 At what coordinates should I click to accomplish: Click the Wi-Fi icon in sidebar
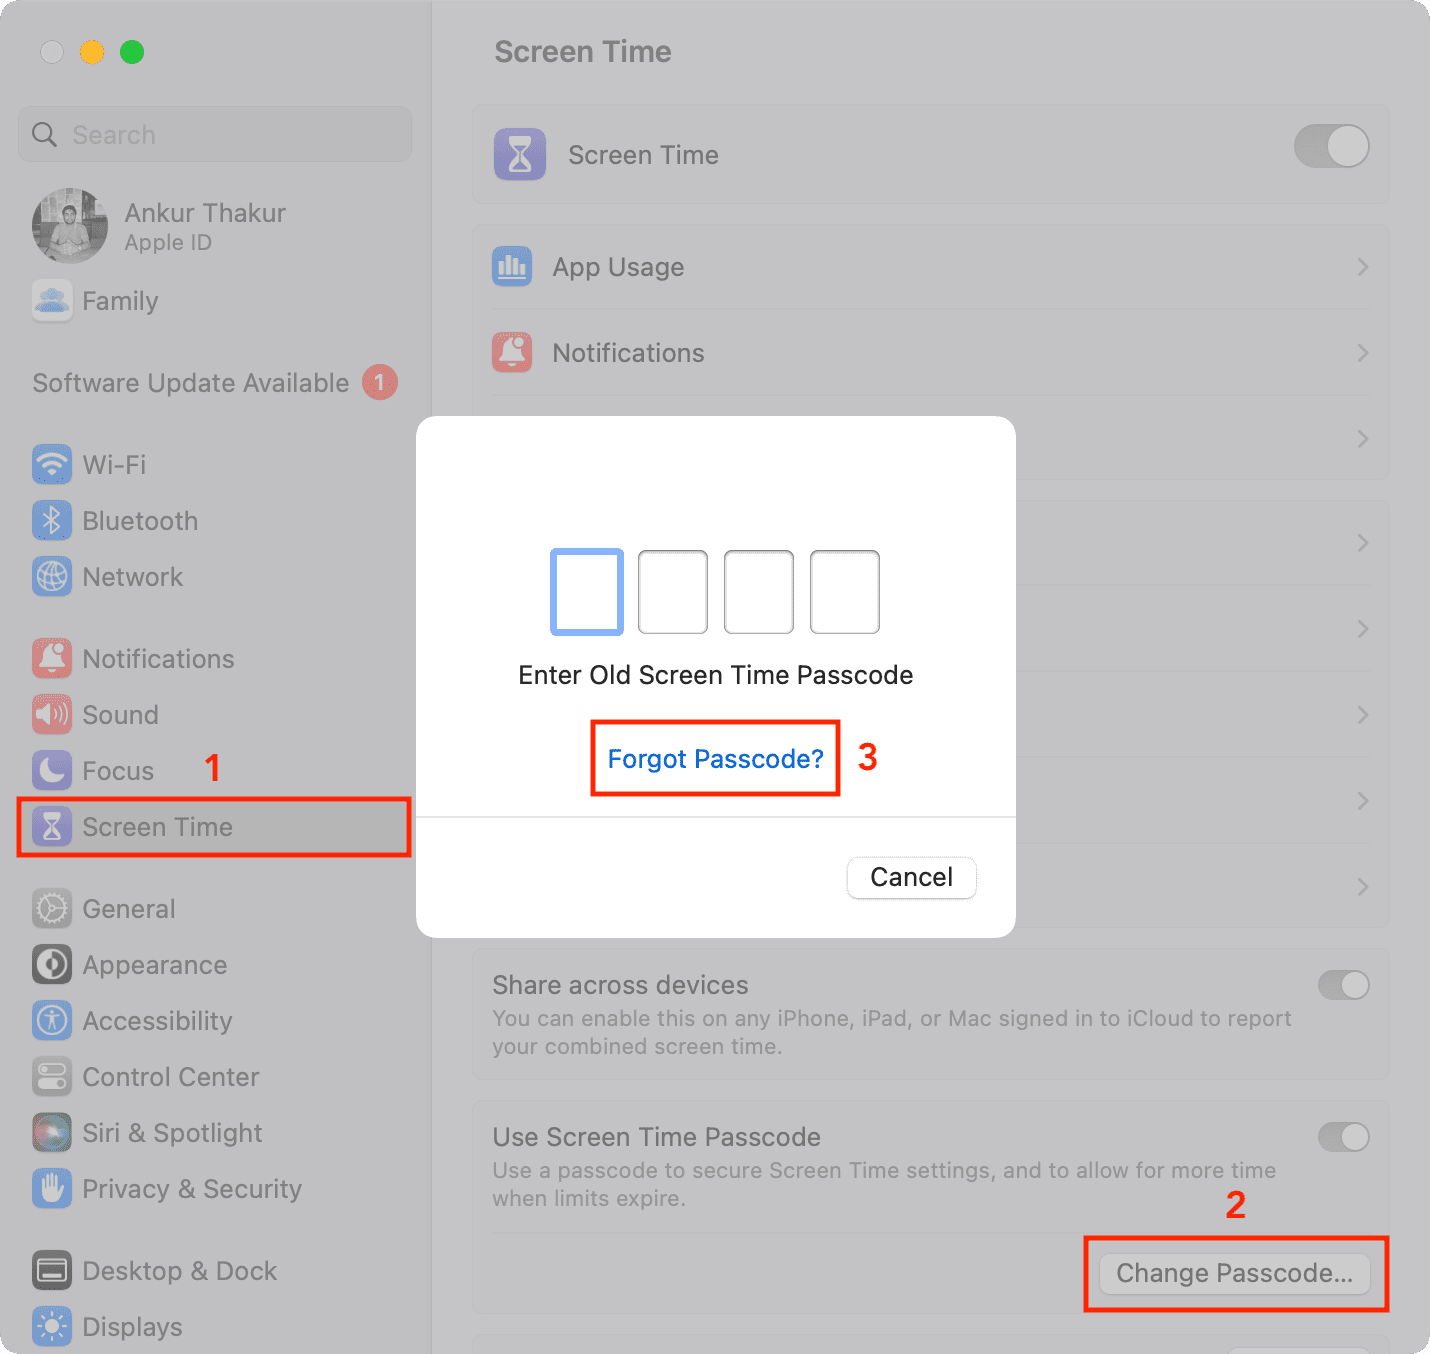52,464
